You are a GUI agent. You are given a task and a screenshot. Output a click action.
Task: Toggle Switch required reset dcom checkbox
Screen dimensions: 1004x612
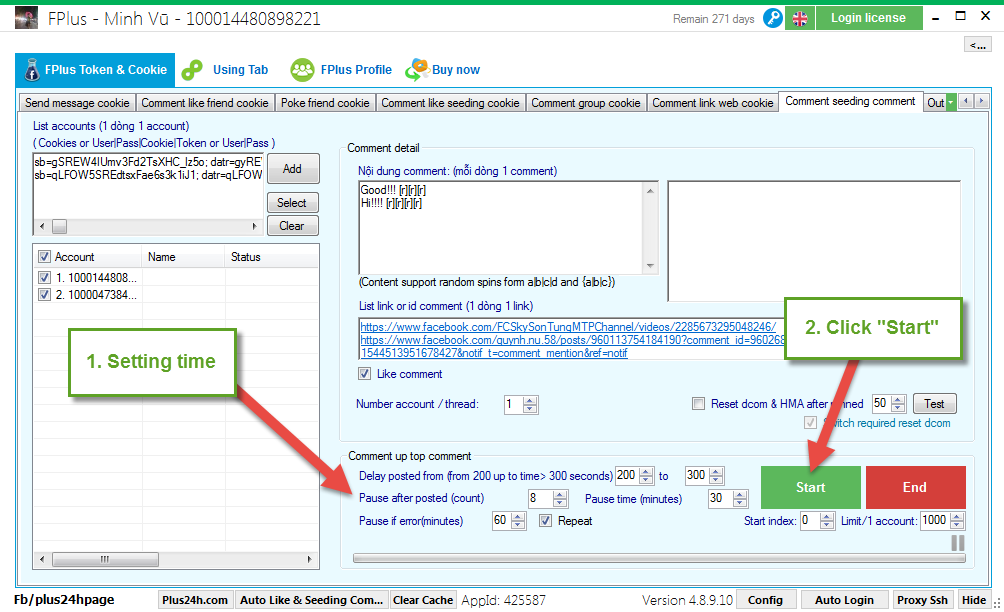[811, 423]
